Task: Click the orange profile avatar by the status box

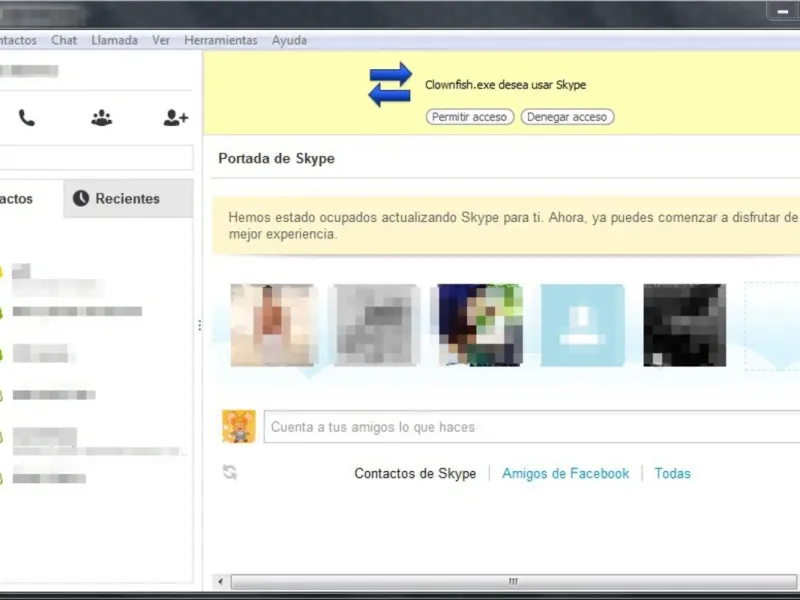Action: click(x=239, y=427)
